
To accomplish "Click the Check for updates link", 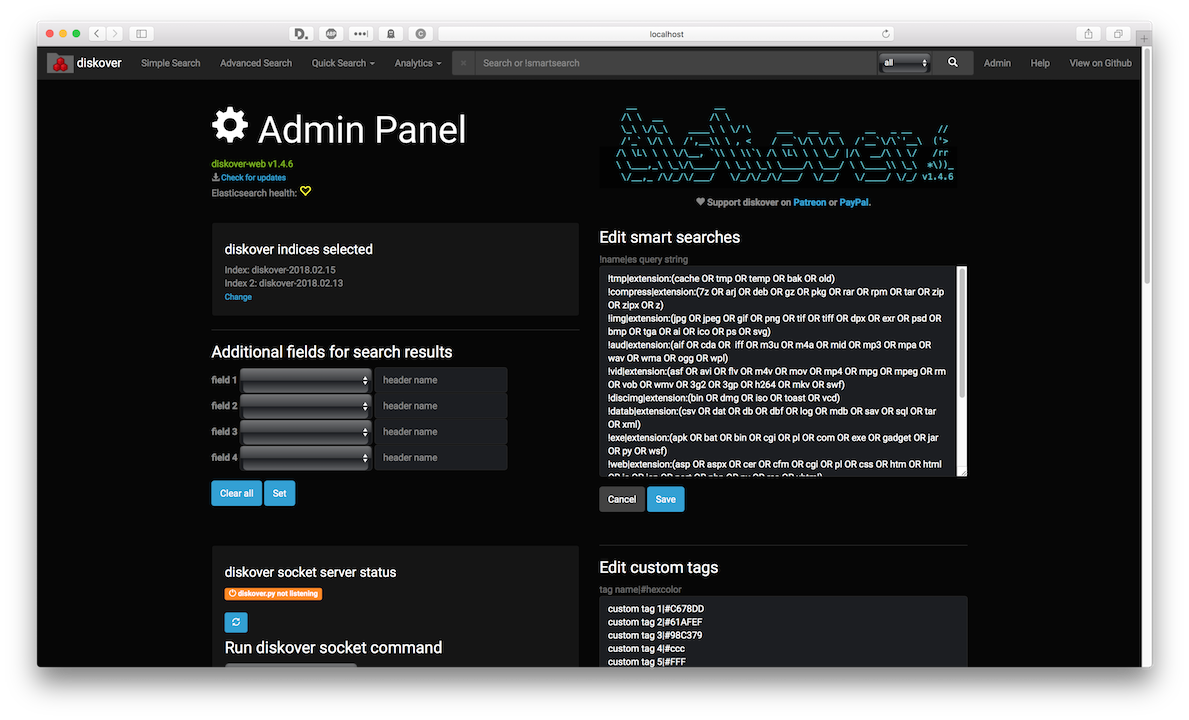I will [x=253, y=177].
